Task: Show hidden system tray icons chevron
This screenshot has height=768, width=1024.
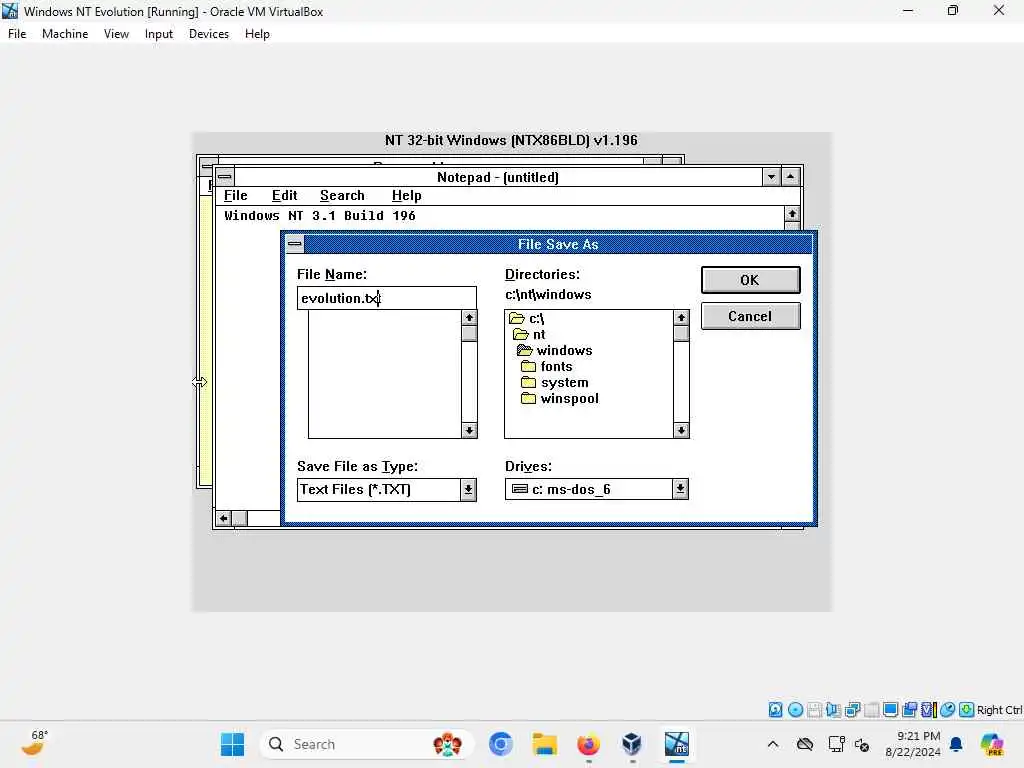Action: [x=773, y=744]
